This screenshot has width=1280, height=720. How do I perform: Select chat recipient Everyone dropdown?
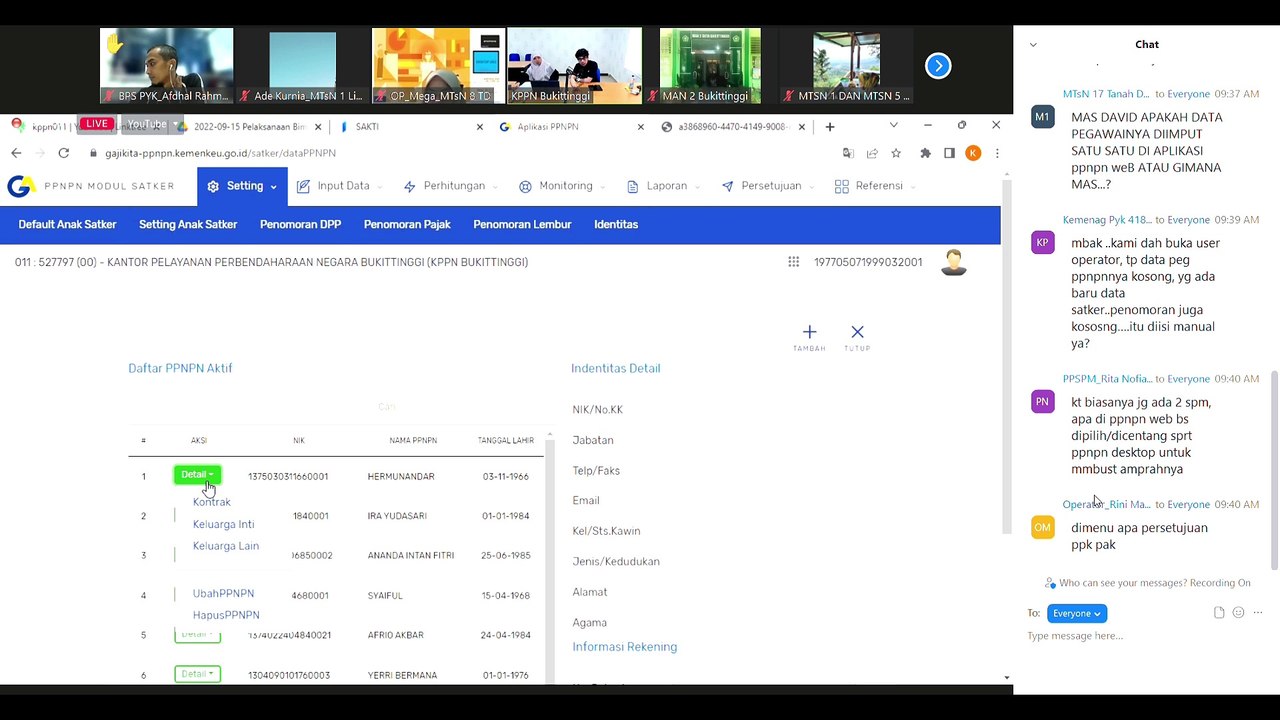1077,613
